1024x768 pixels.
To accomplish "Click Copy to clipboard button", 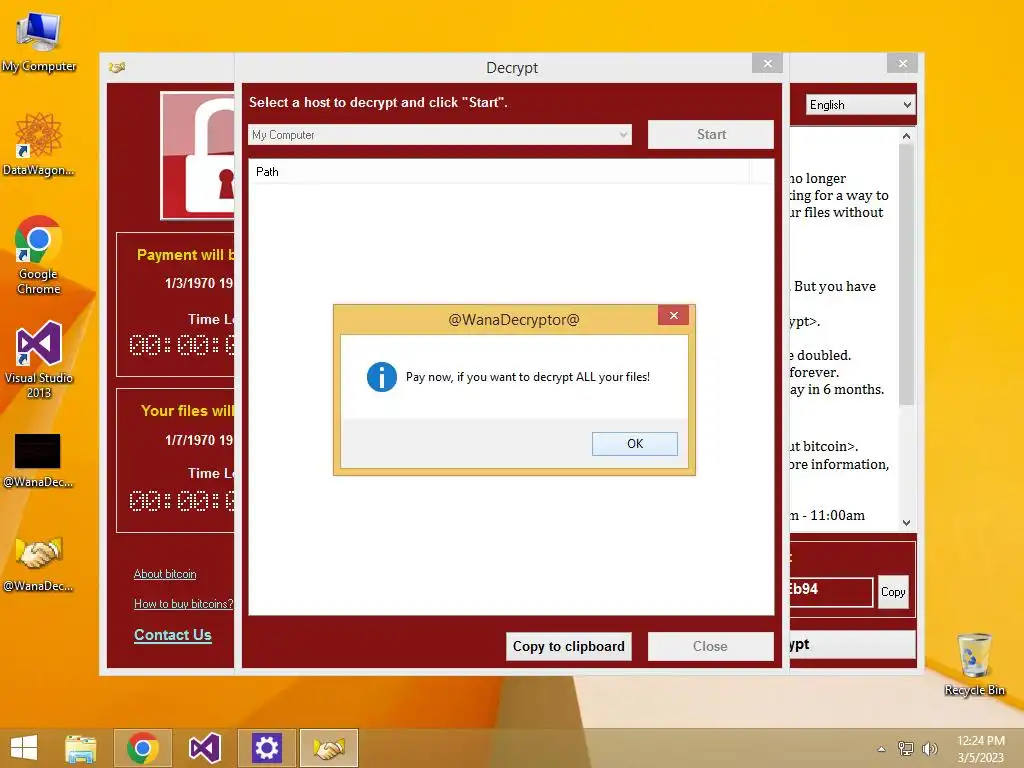I will 568,647.
